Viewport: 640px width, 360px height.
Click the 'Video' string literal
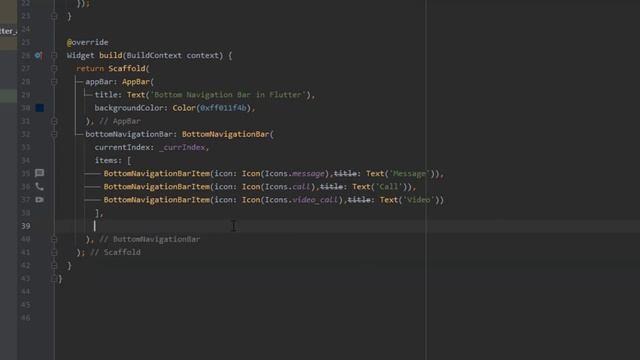pos(418,200)
